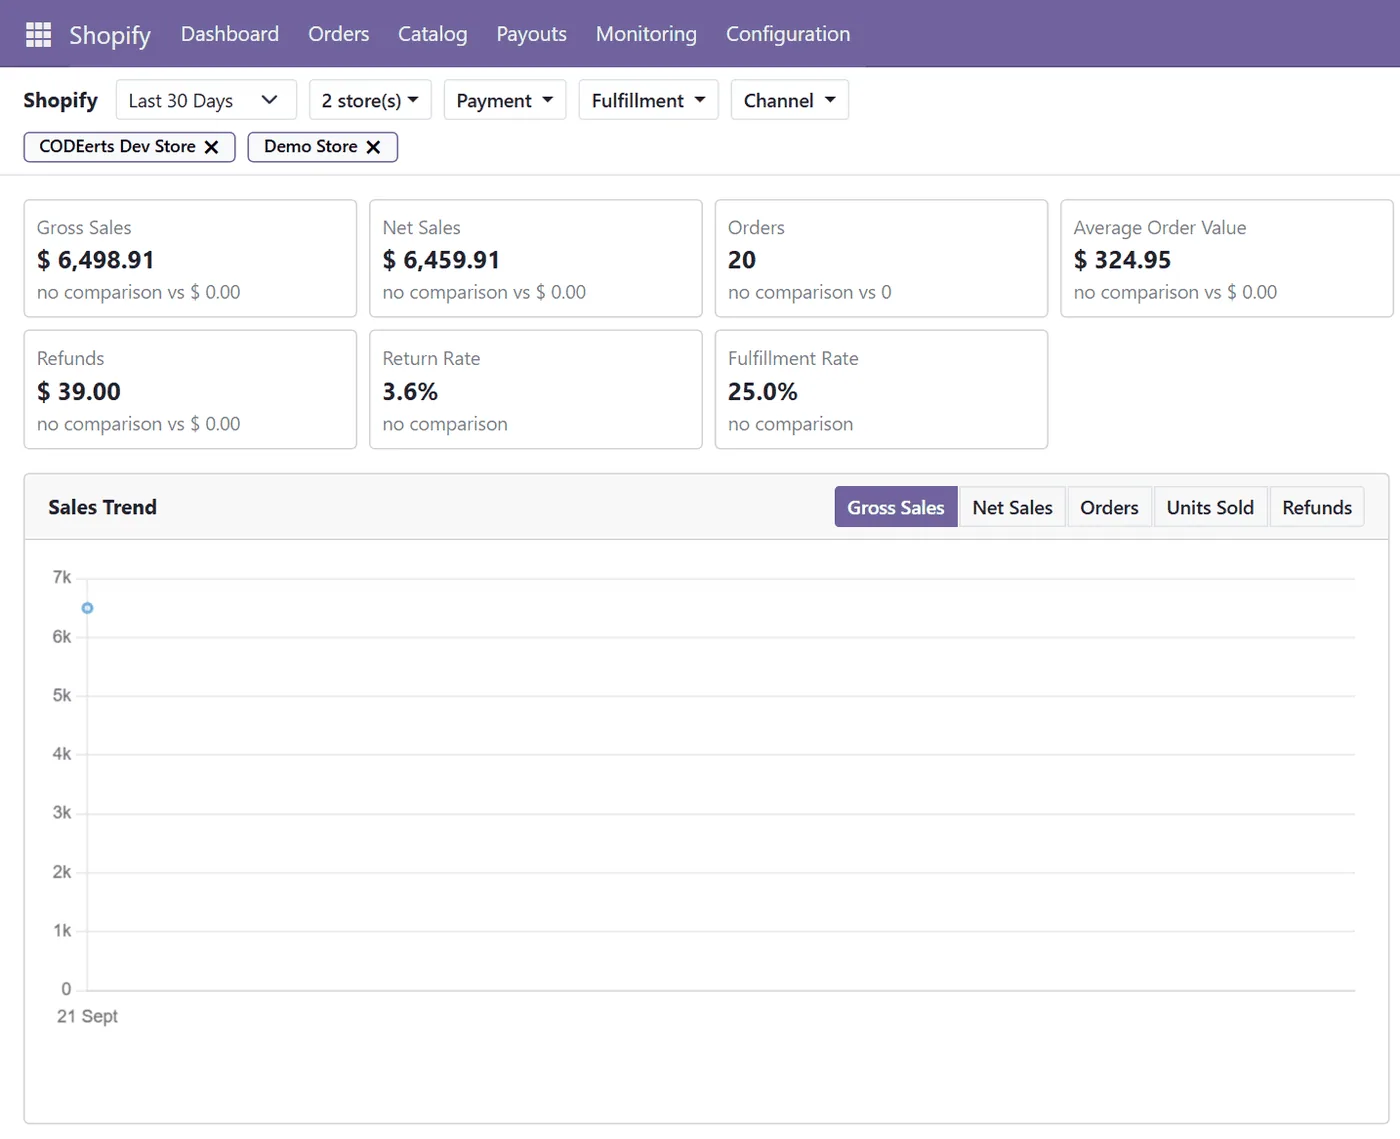
Task: Open the Catalog menu
Action: [x=432, y=34]
